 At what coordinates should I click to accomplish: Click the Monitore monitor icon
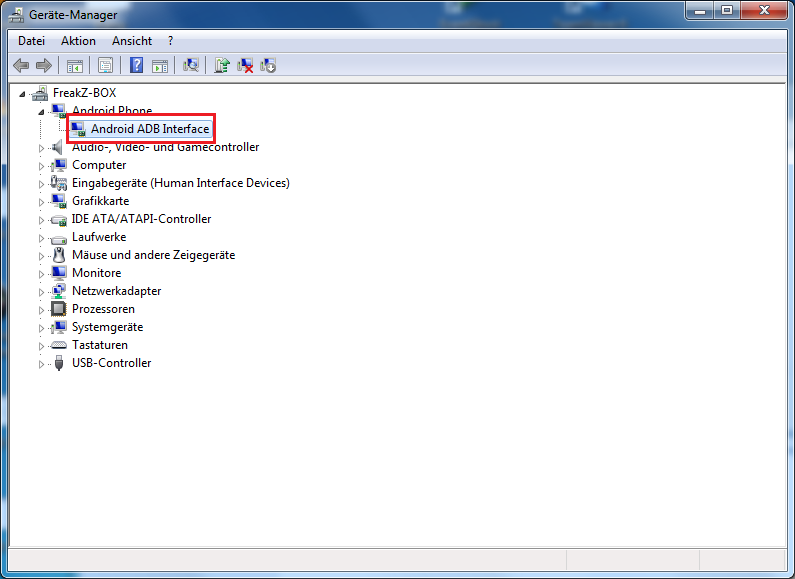tap(59, 273)
